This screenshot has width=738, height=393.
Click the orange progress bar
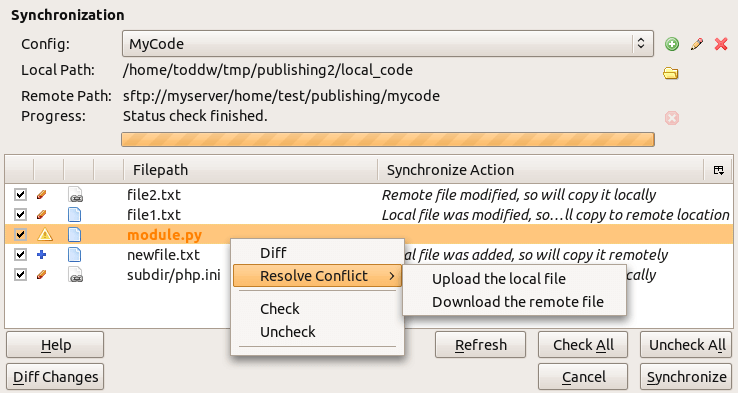[x=388, y=139]
